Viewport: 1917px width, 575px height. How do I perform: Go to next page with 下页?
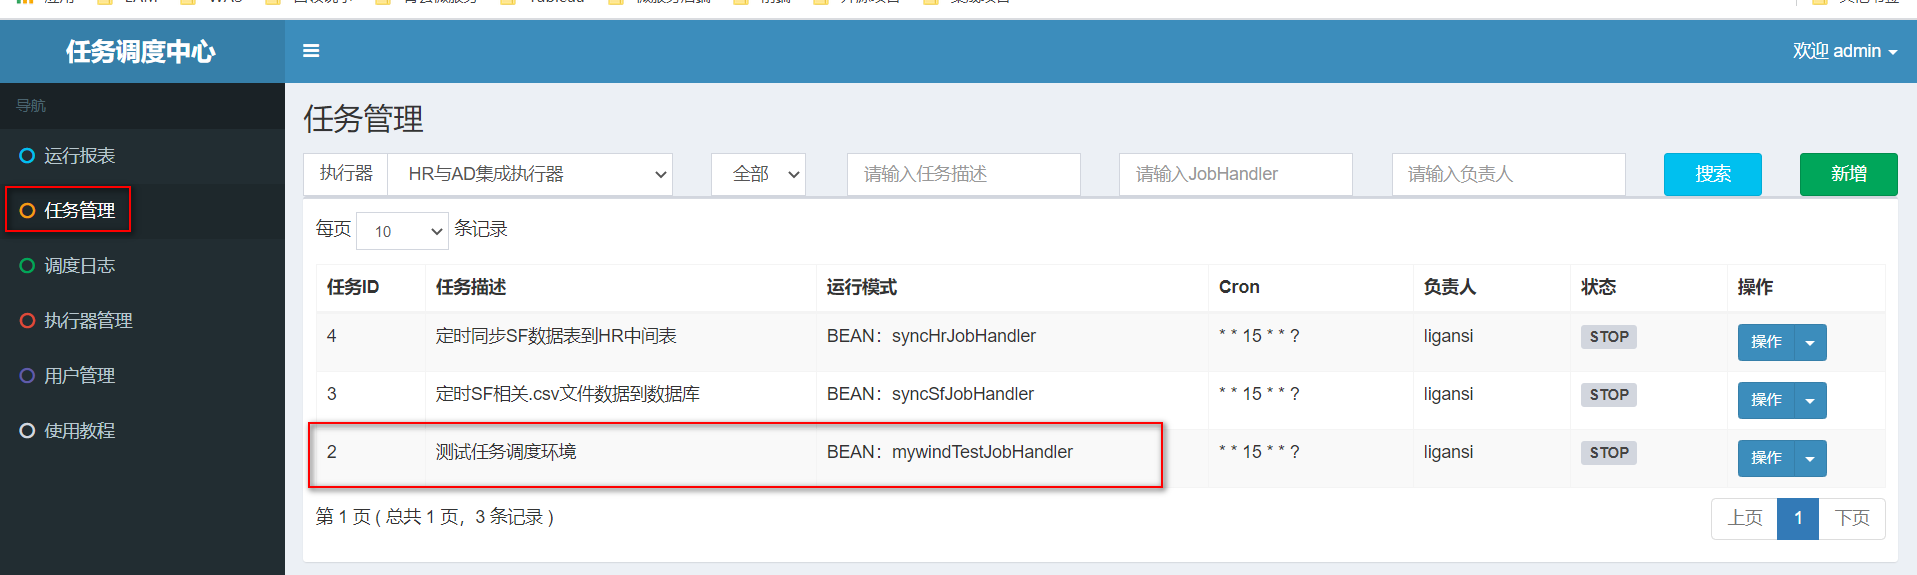[1852, 518]
